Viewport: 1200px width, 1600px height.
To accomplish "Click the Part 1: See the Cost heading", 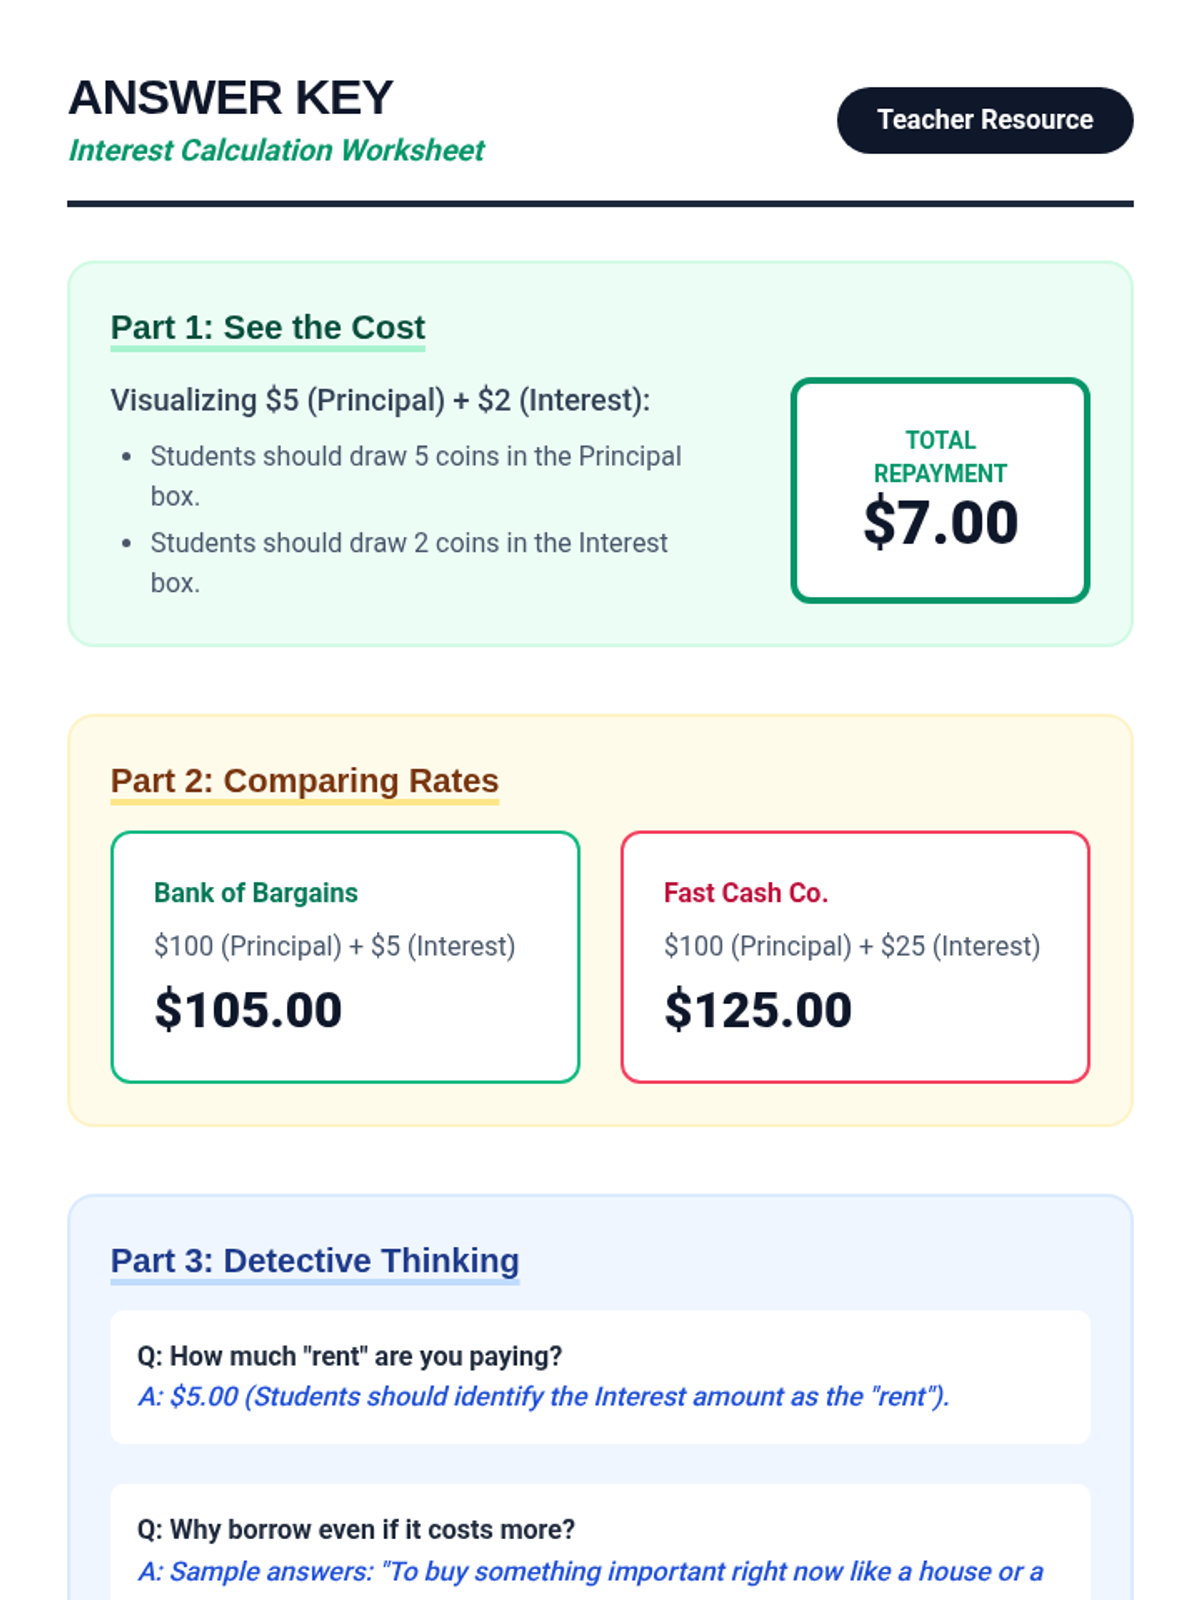I will 268,327.
